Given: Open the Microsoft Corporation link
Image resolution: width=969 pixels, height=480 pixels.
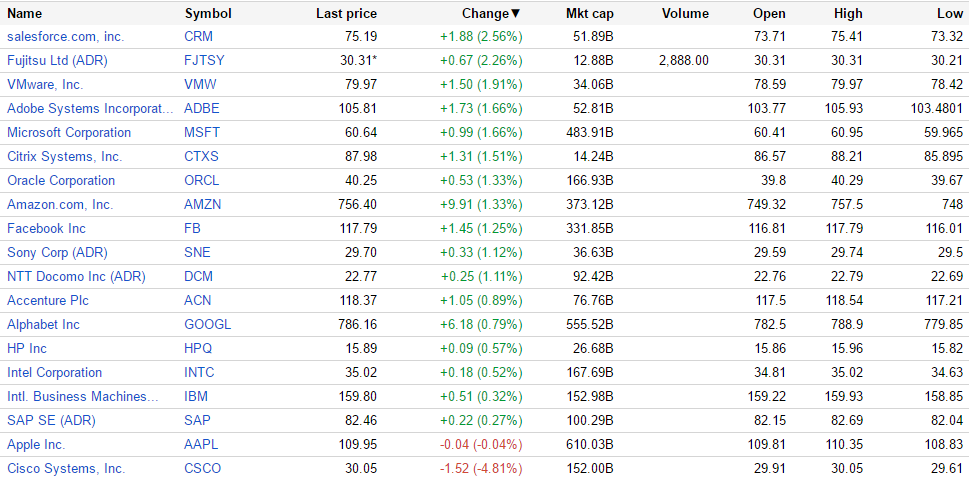Looking at the screenshot, I should (69, 132).
